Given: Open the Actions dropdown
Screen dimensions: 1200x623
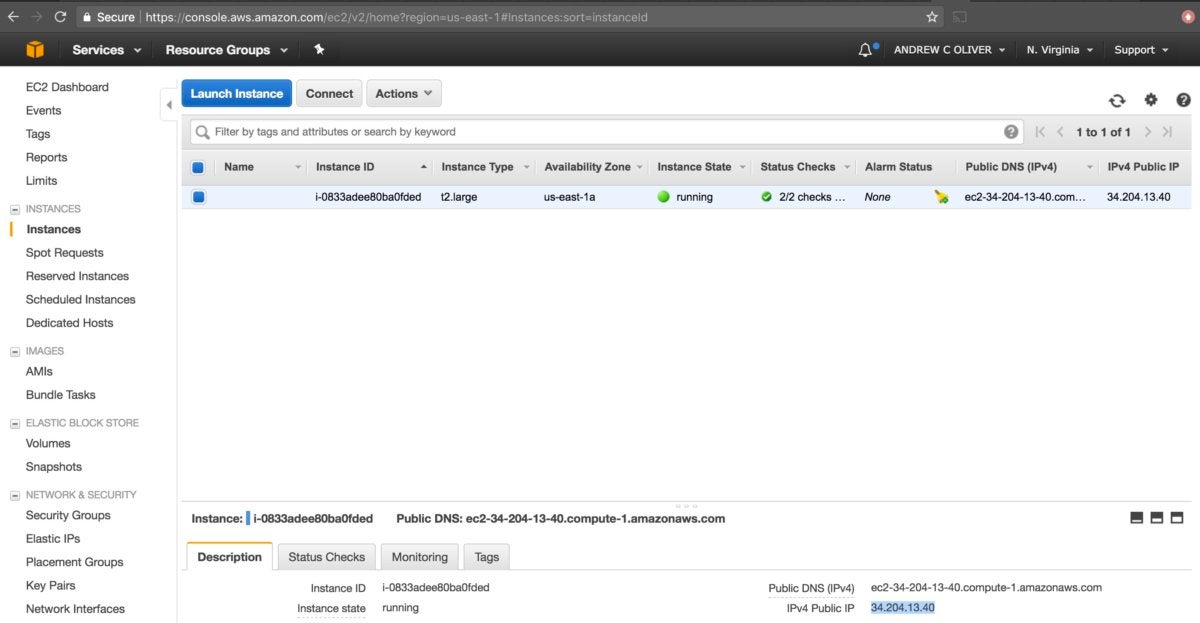Looking at the screenshot, I should pos(404,94).
